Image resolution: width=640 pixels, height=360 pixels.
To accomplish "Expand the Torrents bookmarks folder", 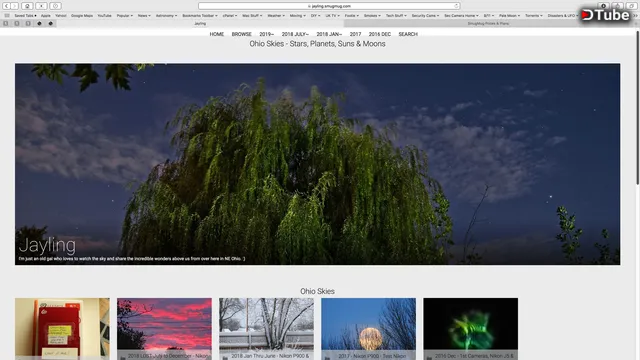I will pyautogui.click(x=534, y=16).
